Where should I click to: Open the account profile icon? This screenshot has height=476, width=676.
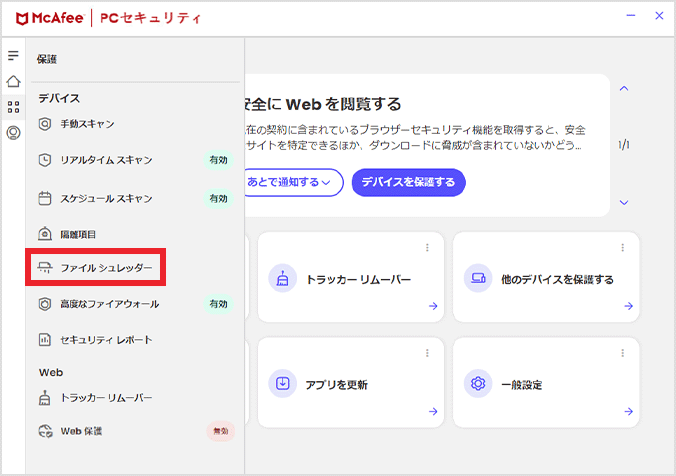tap(13, 133)
